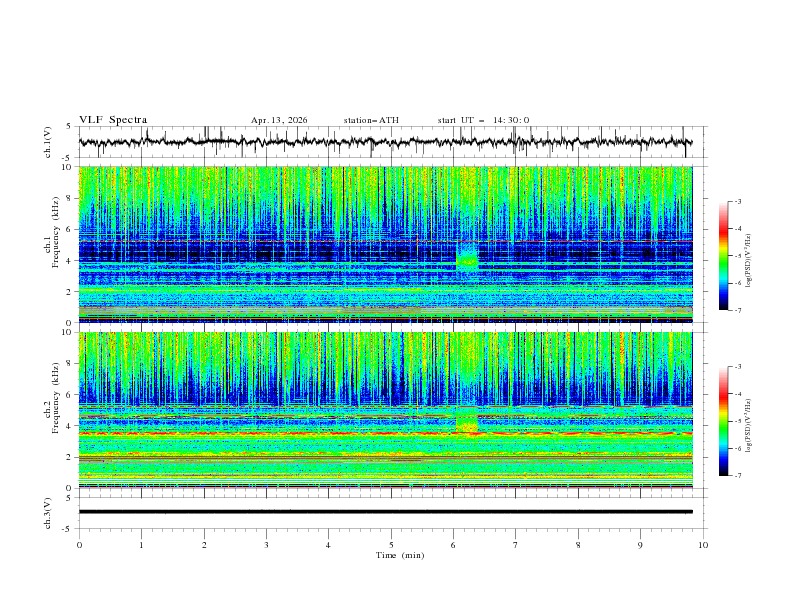Click the "4" frequency tick on ch.1 spectrogram
The height and width of the screenshot is (612, 792).
tap(70, 261)
